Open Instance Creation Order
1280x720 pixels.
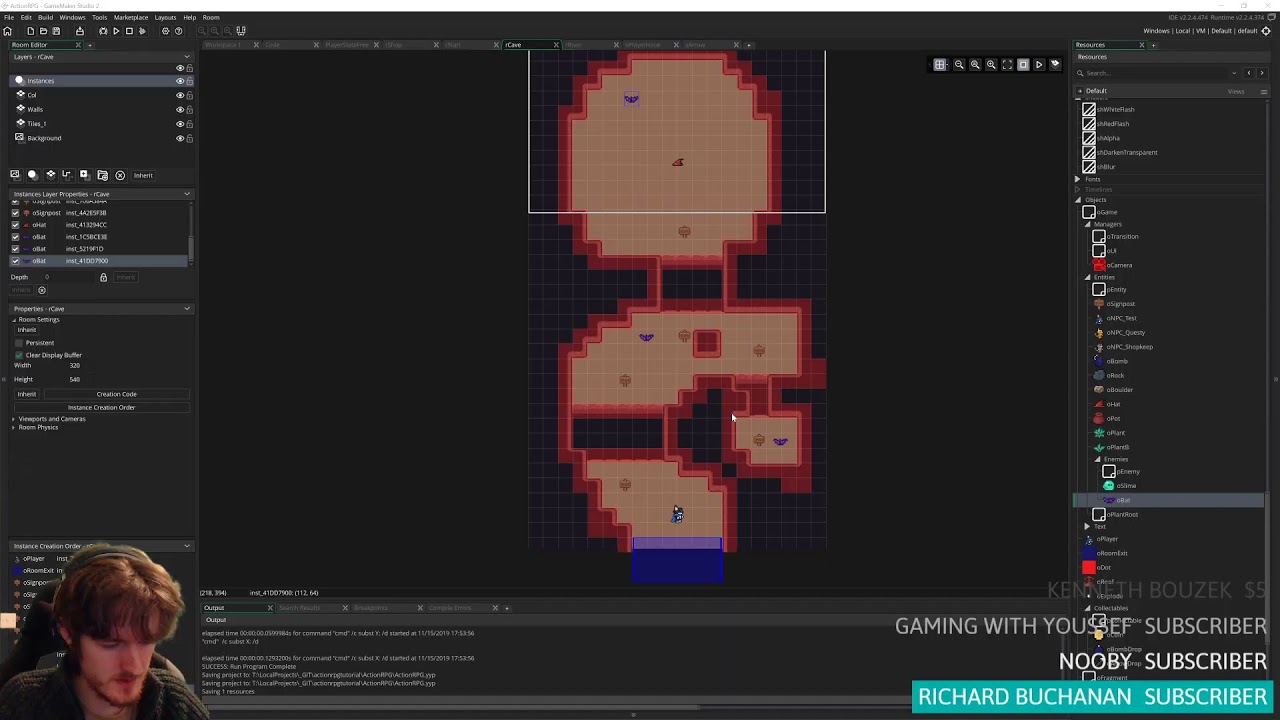point(101,408)
